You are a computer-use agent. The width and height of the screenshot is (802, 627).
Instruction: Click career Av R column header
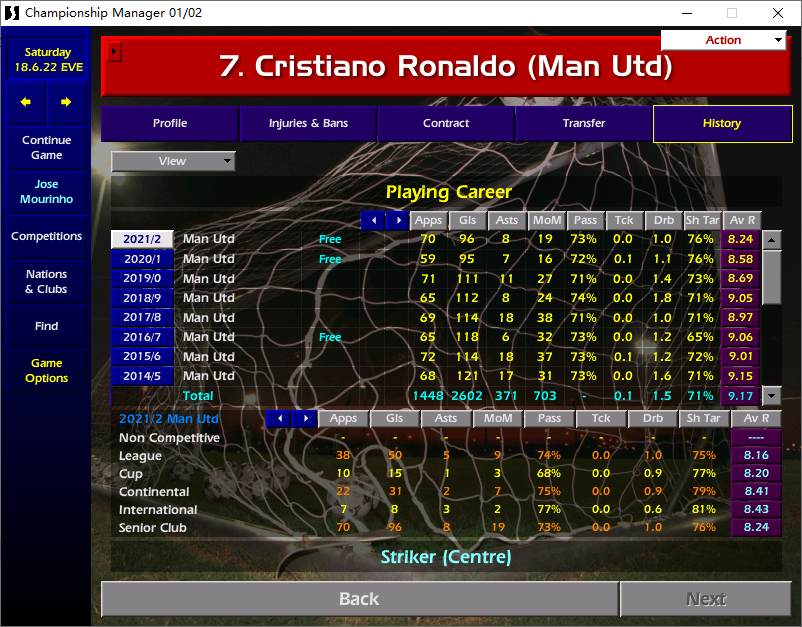point(742,220)
